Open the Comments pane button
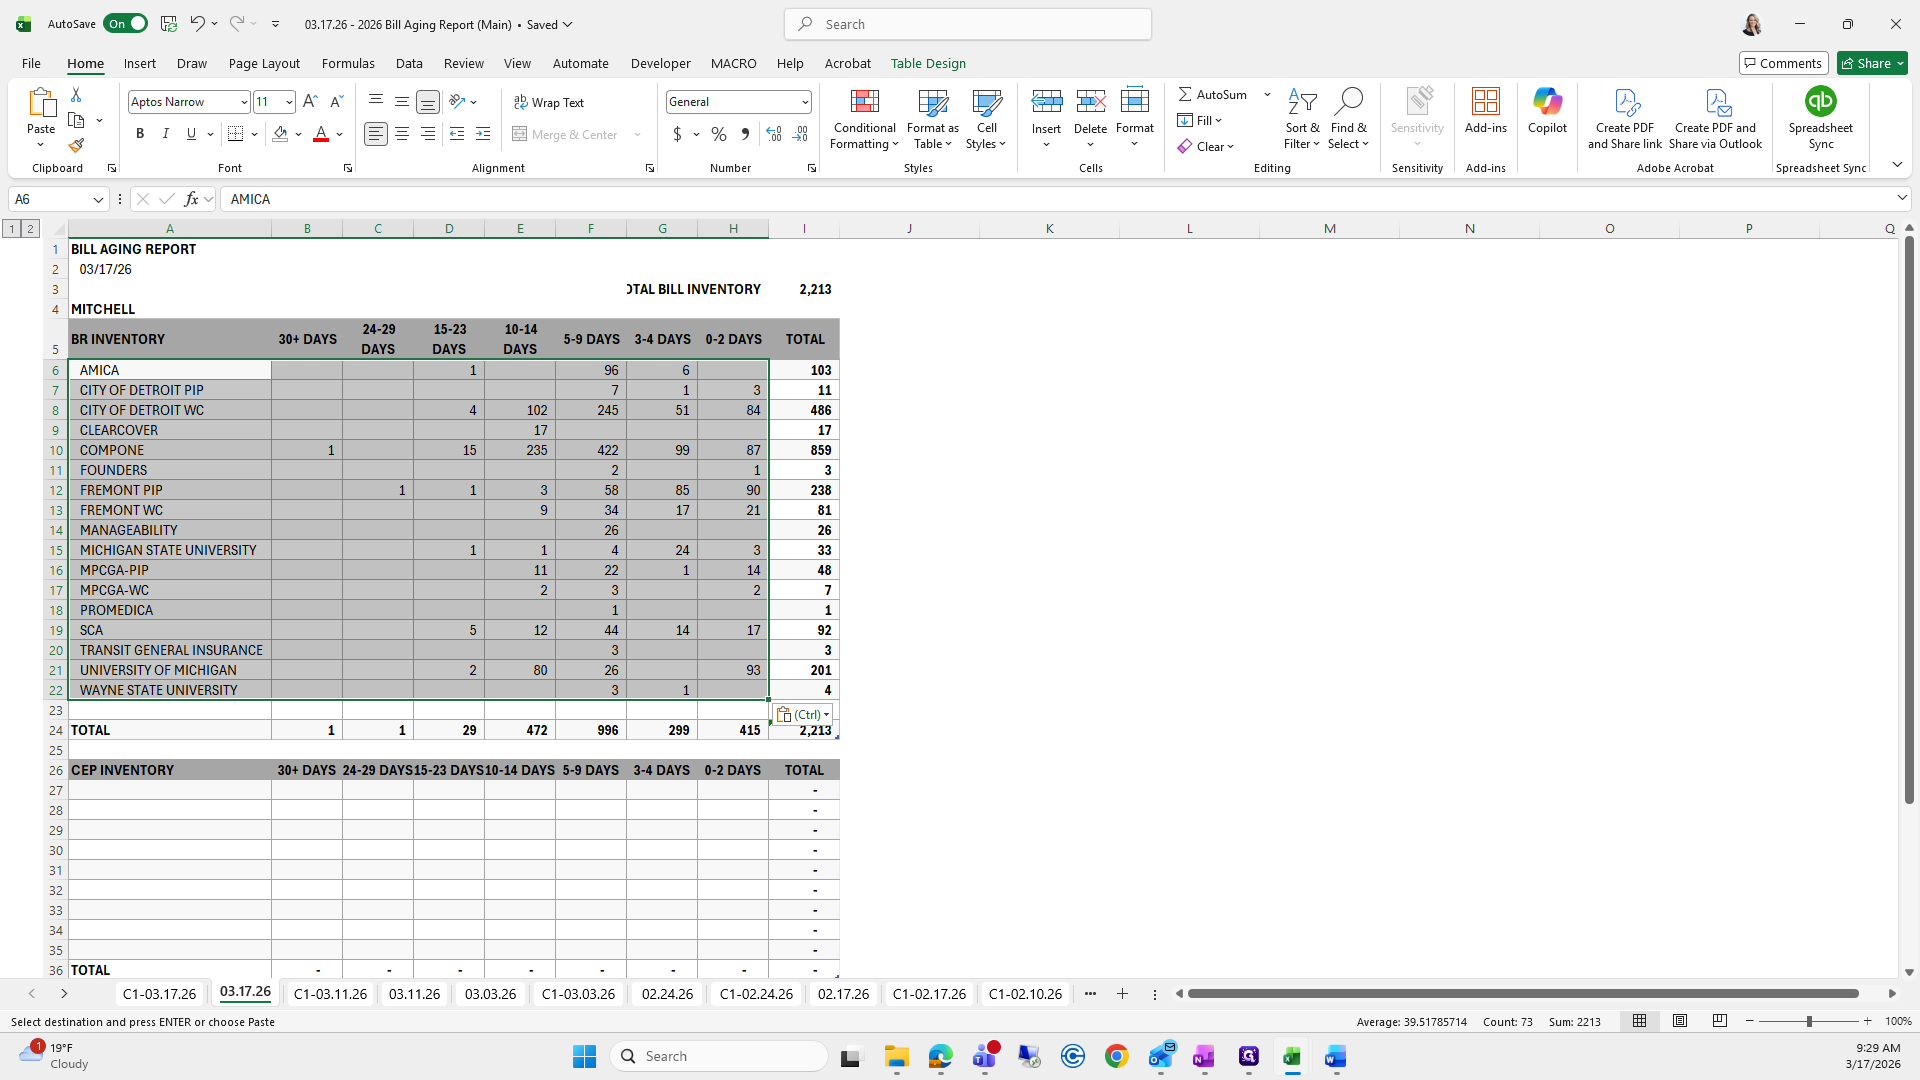Screen dimensions: 1920x1080 tap(1783, 63)
